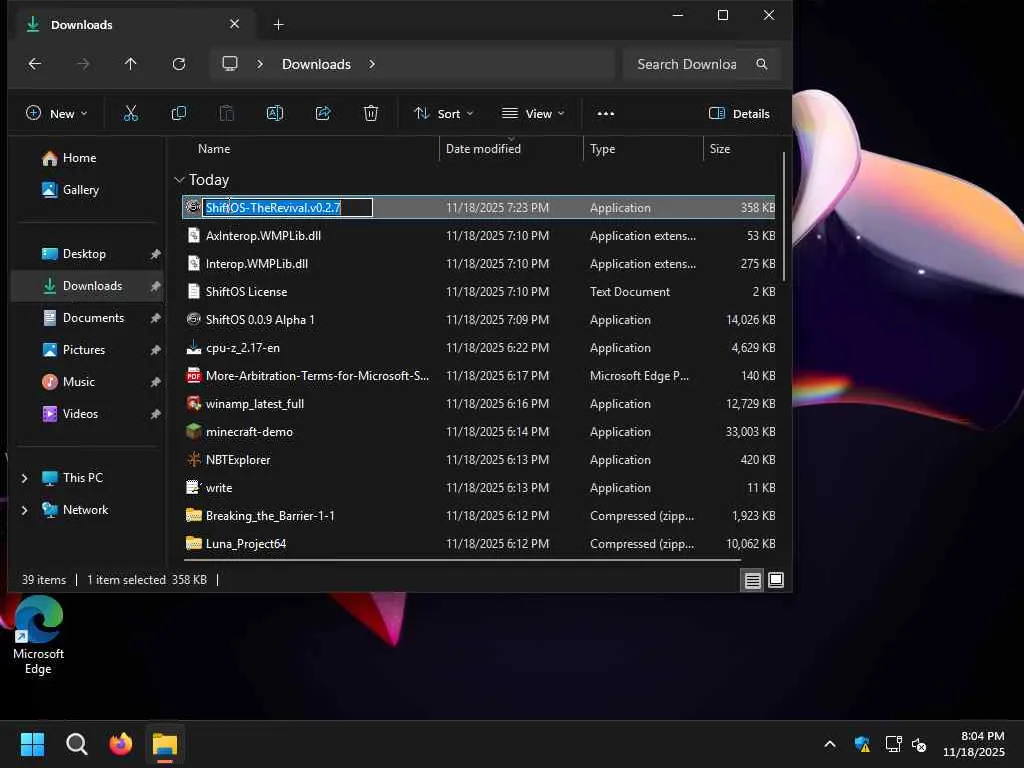The image size is (1024, 768).
Task: Go up one folder level arrow
Action: (x=131, y=64)
